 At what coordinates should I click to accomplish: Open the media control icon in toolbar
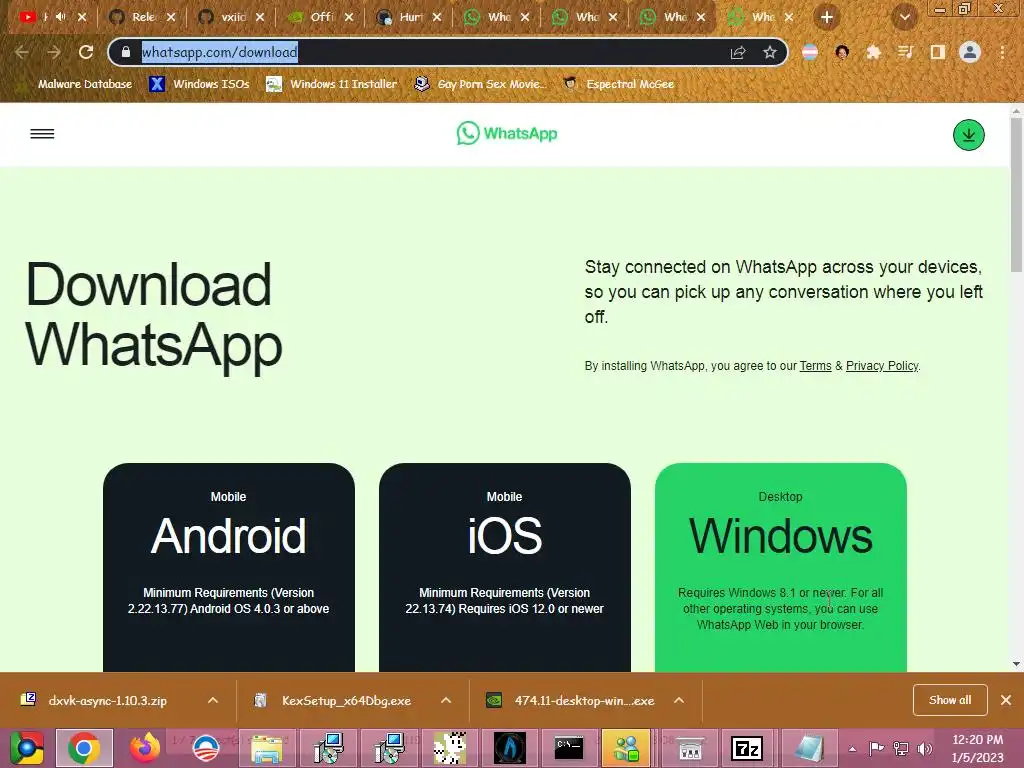pos(905,52)
